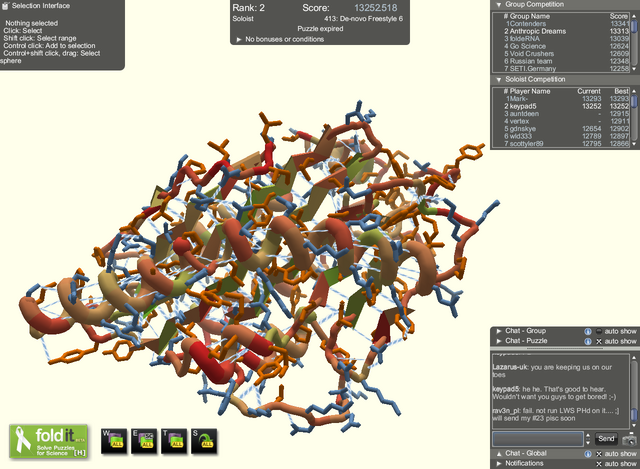Screen dimensions: 640x469
Task: Toggle auto show for Chat - Group
Action: 599,331
